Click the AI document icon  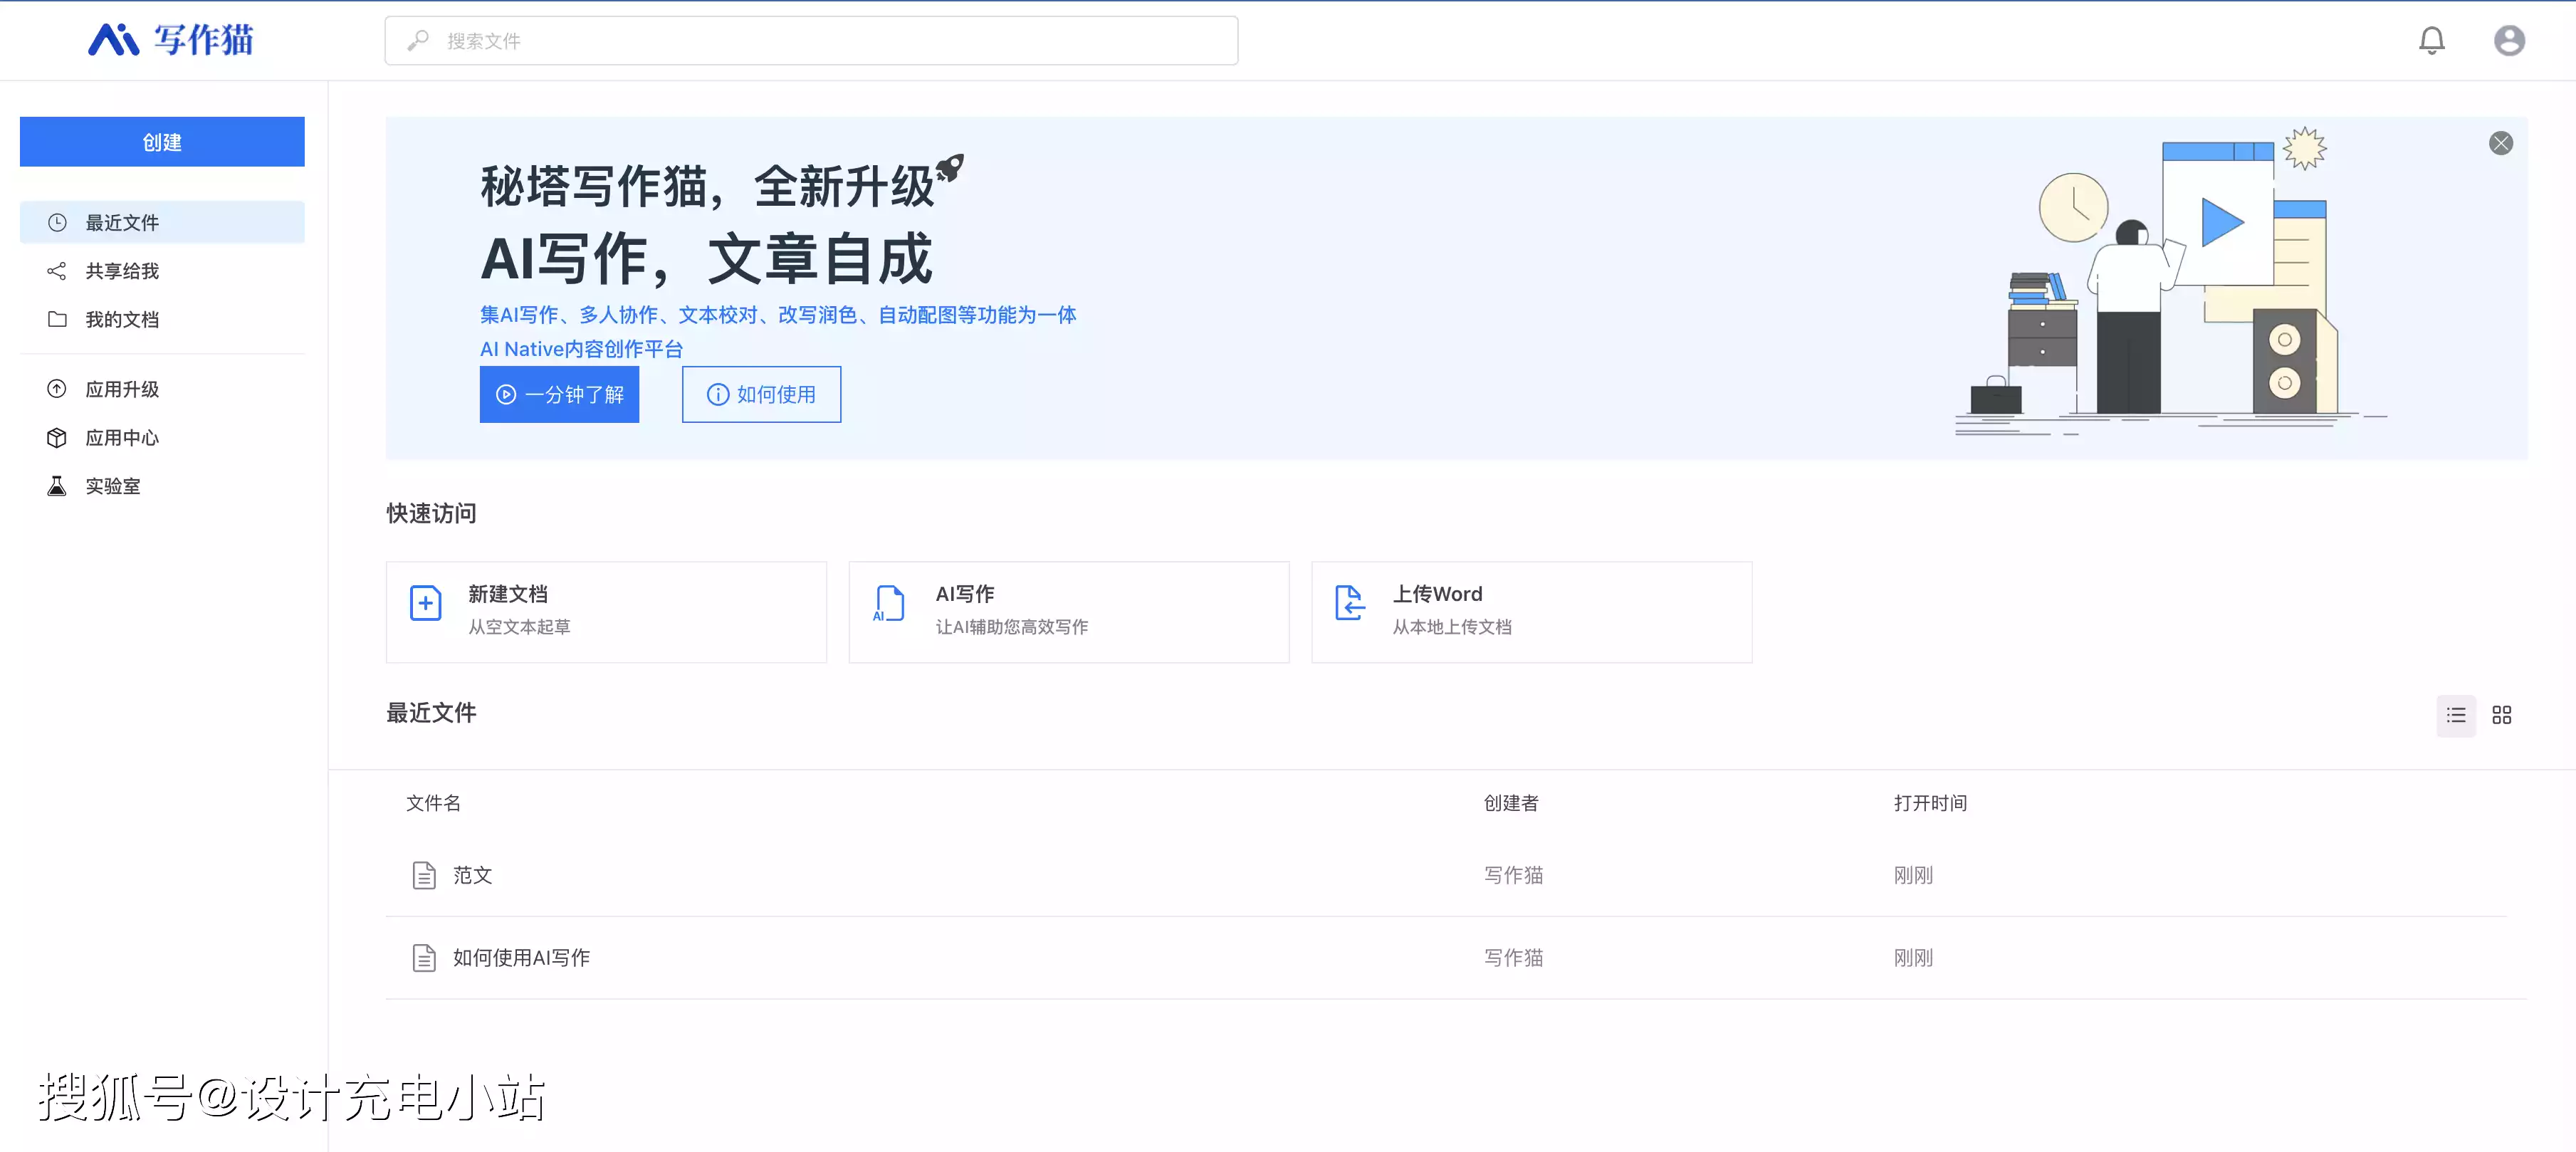click(x=888, y=603)
